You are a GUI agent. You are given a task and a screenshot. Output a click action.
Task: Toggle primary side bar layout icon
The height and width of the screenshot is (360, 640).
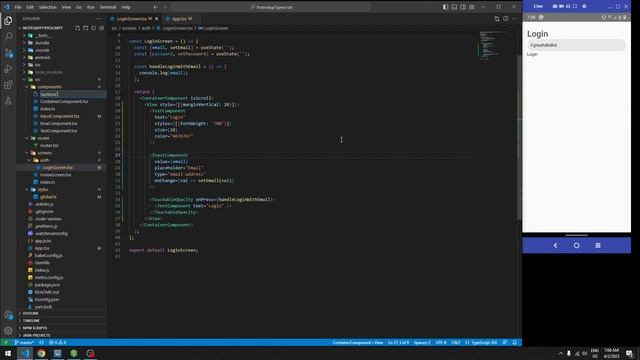[x=445, y=7]
